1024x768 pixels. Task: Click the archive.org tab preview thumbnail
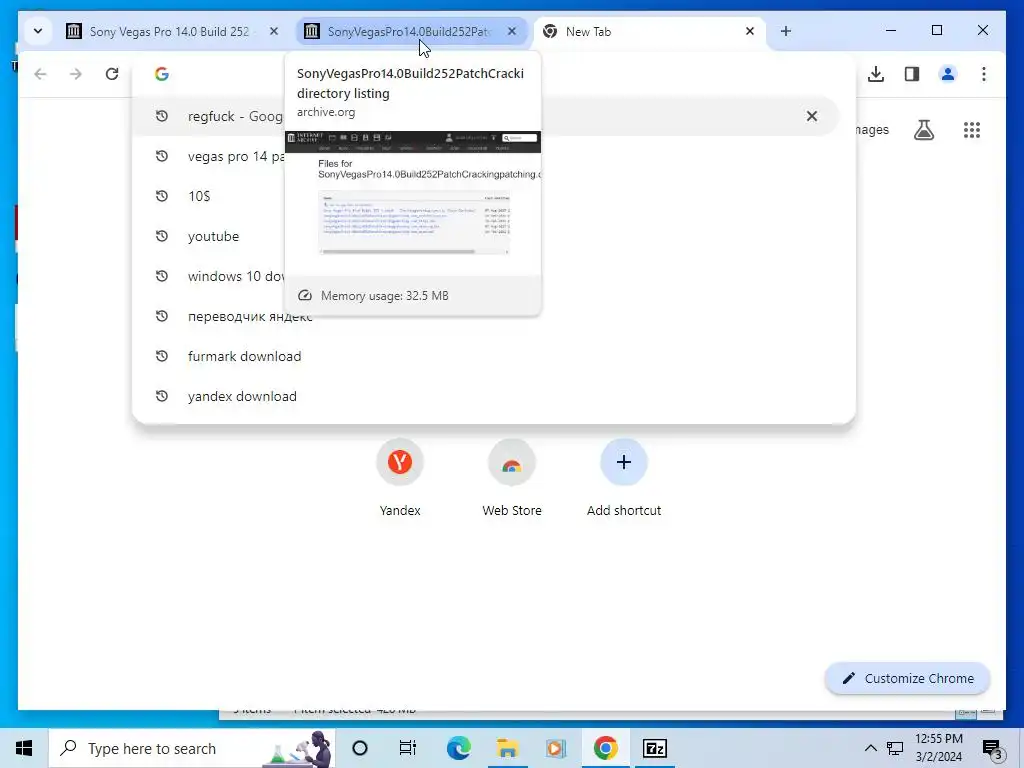coord(413,202)
